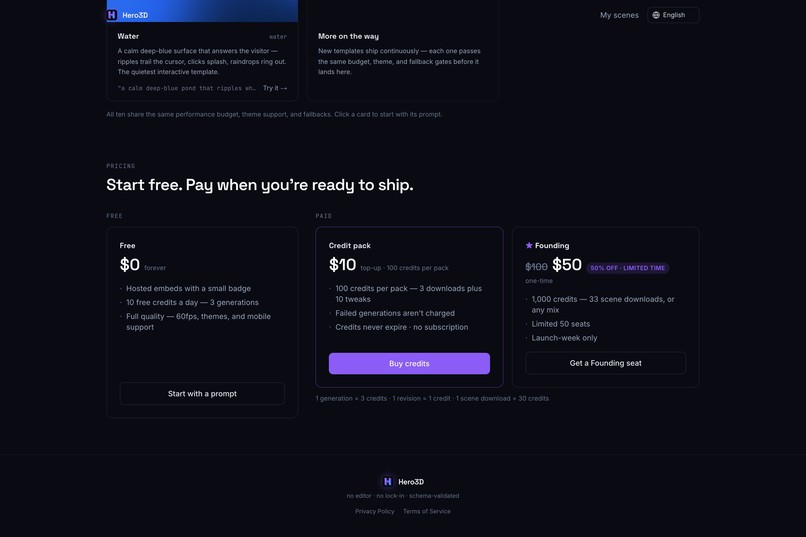This screenshot has width=806, height=537.
Task: Click Try it arrow on Water card
Action: 275,88
